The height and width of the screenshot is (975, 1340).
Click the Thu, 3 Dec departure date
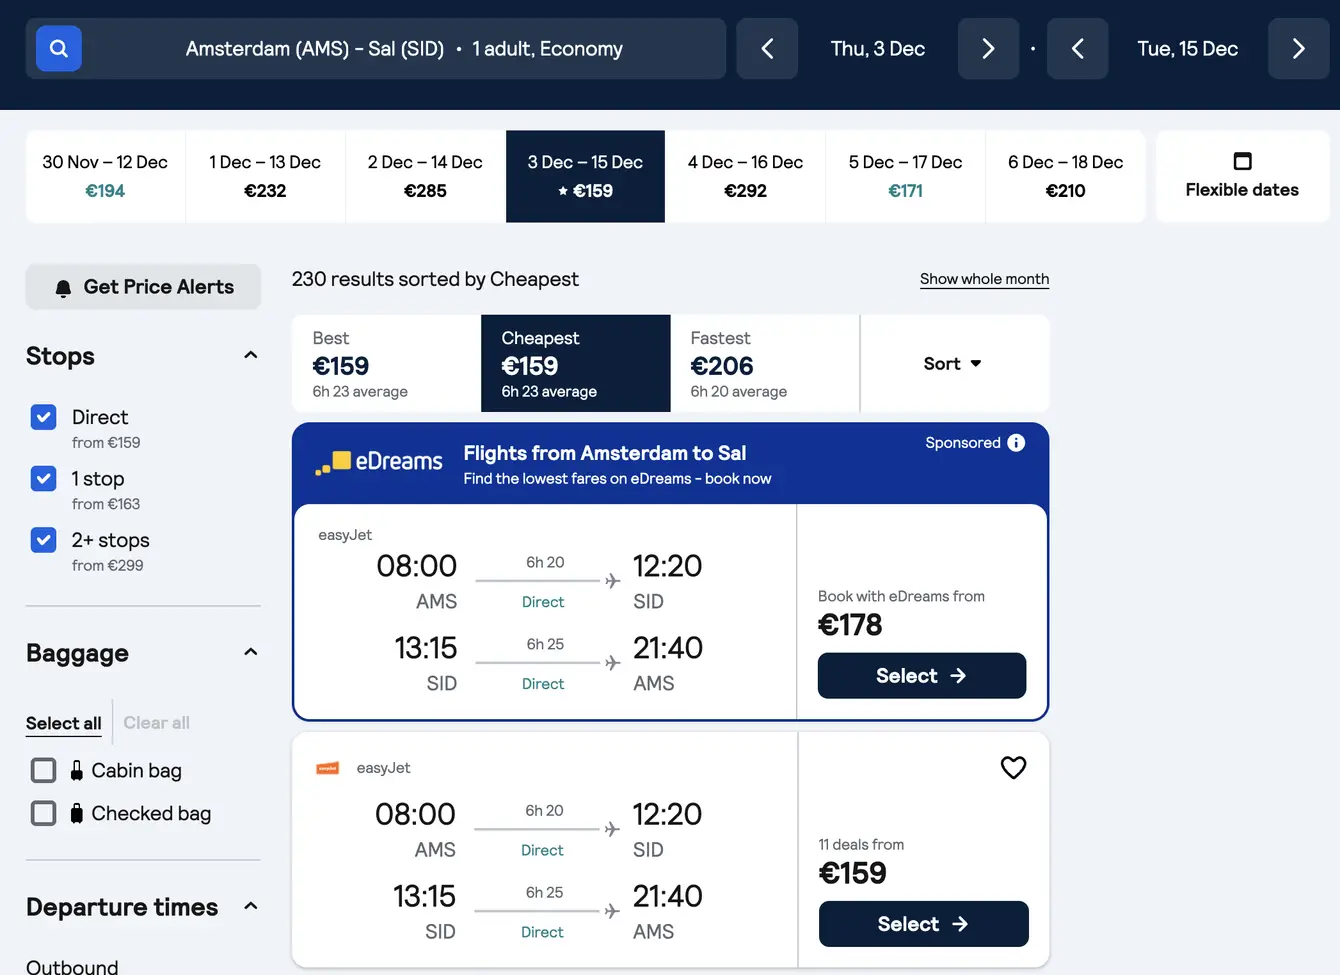point(878,48)
